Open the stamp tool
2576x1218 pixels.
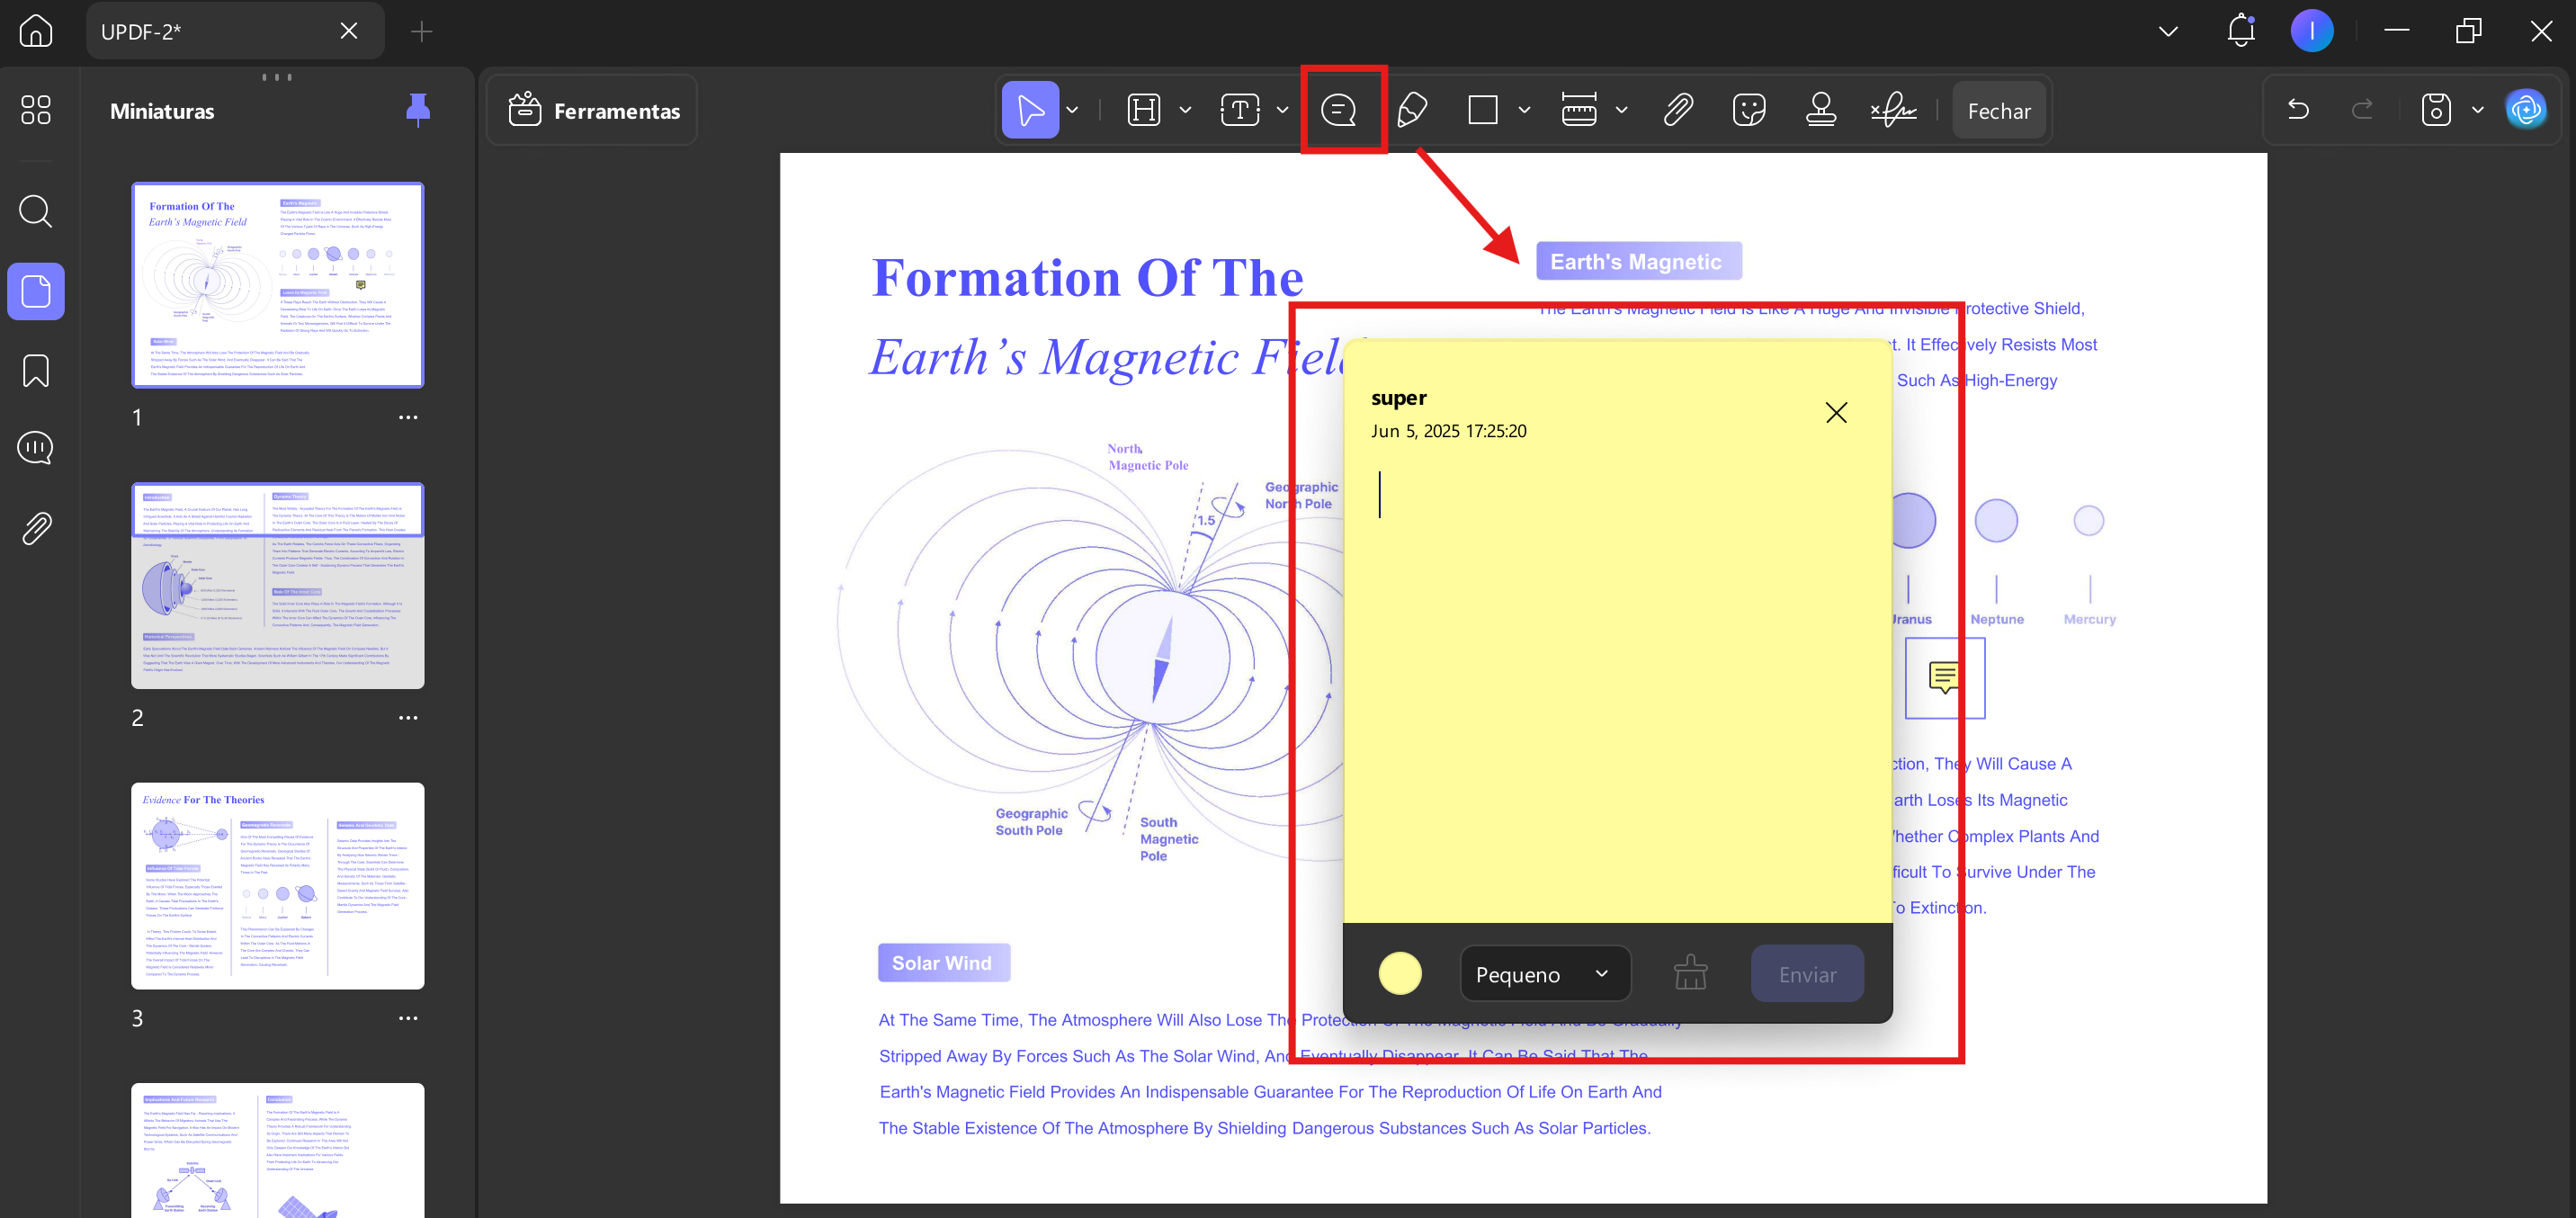pyautogui.click(x=1821, y=110)
